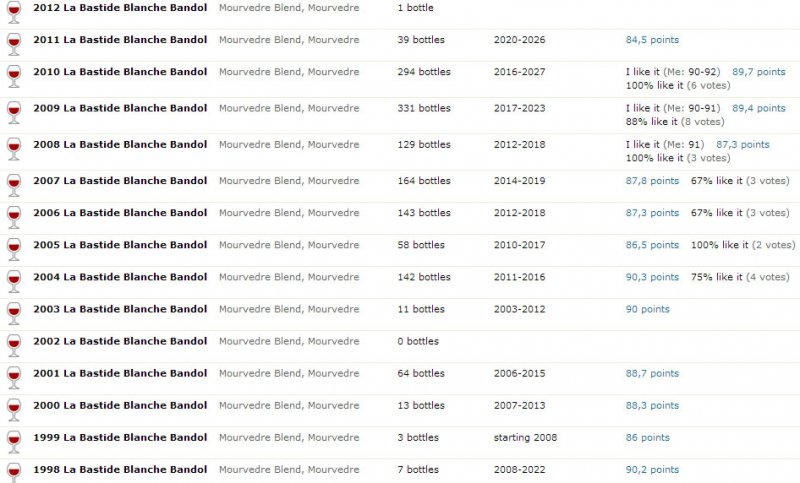Open 2012 La Bastide Blanche Bandol entry
The image size is (800, 483).
coord(120,8)
